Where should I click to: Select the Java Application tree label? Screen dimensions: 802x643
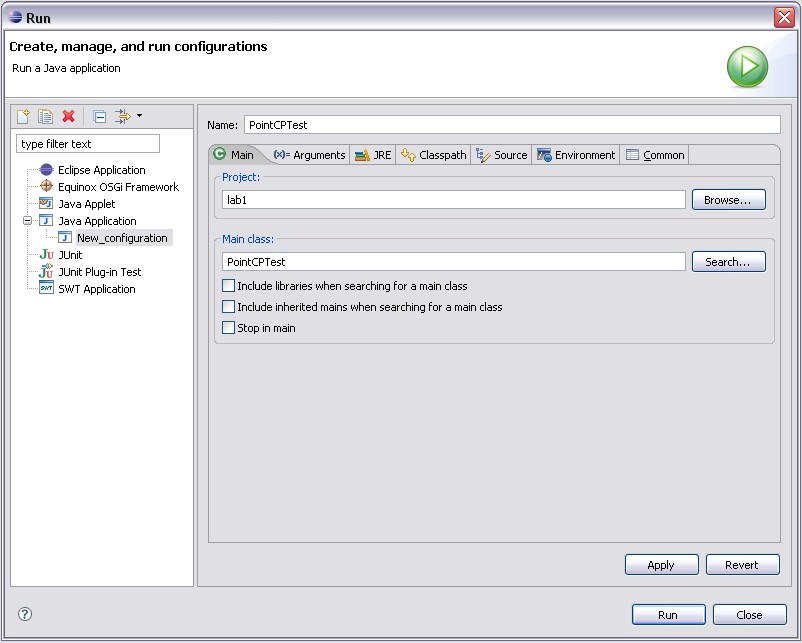pyautogui.click(x=97, y=221)
